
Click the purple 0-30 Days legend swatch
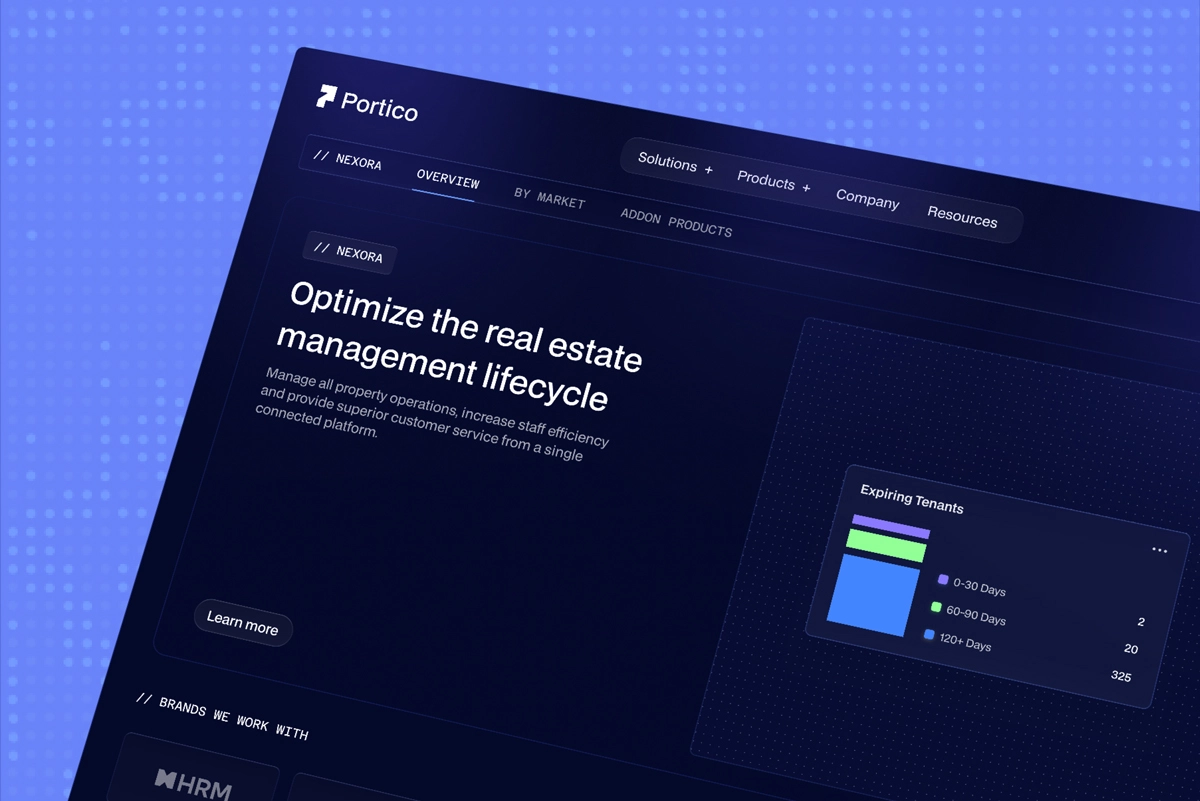coord(942,580)
